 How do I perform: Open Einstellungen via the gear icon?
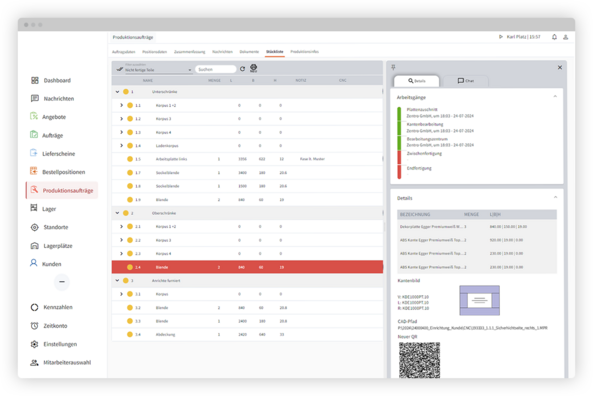[x=34, y=344]
